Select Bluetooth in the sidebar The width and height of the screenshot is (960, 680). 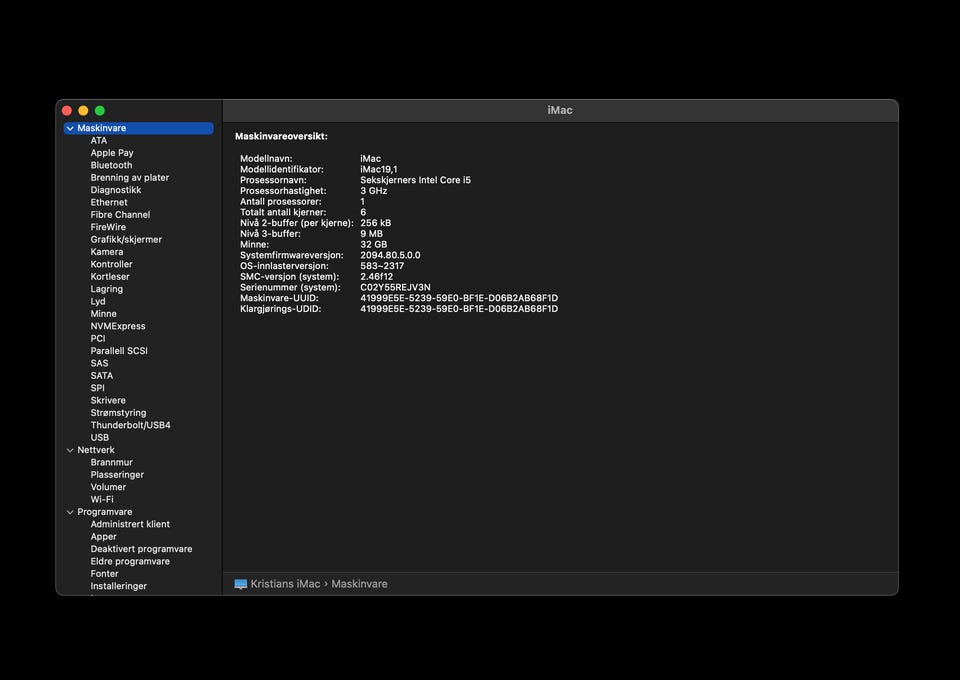click(x=111, y=165)
